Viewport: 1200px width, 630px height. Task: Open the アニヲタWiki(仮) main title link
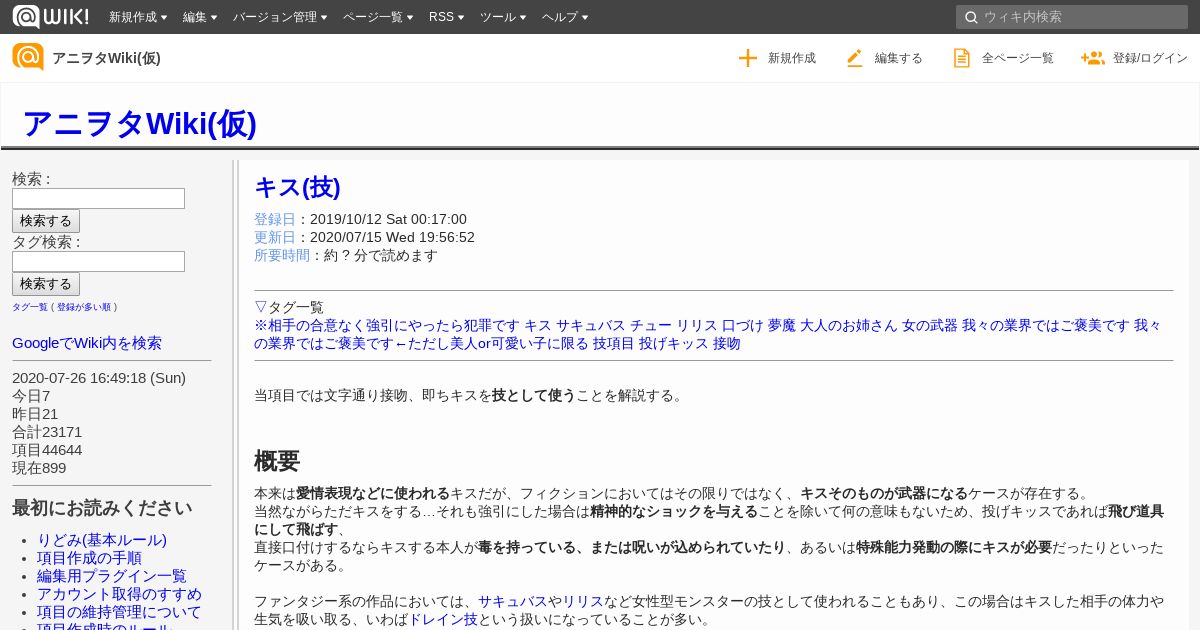[x=139, y=123]
